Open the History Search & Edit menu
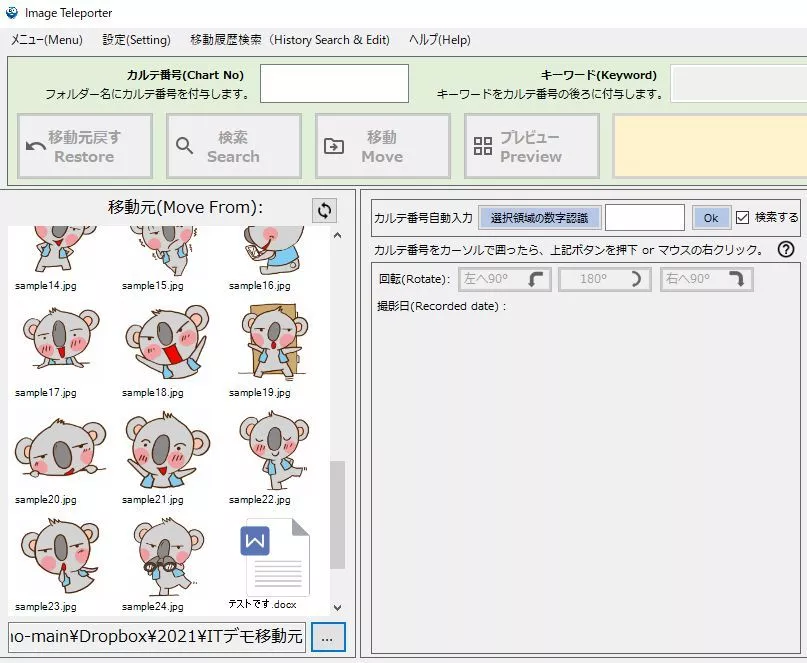The width and height of the screenshot is (807, 663). click(289, 40)
